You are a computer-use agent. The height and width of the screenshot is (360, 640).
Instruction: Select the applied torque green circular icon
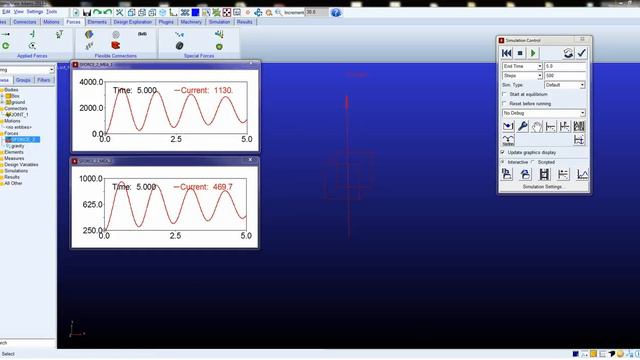click(6, 46)
